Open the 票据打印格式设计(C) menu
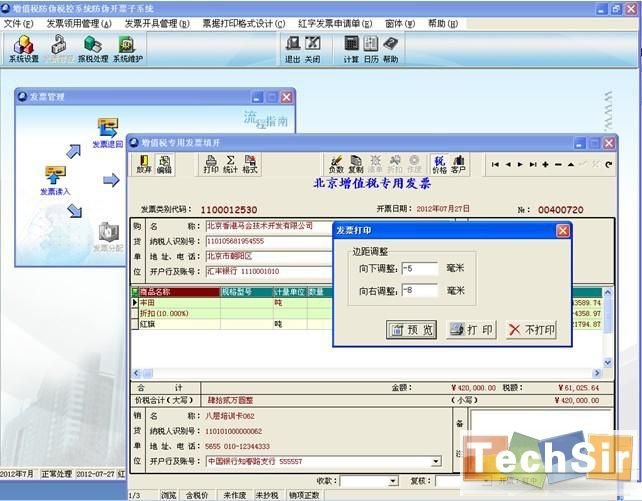 click(244, 24)
